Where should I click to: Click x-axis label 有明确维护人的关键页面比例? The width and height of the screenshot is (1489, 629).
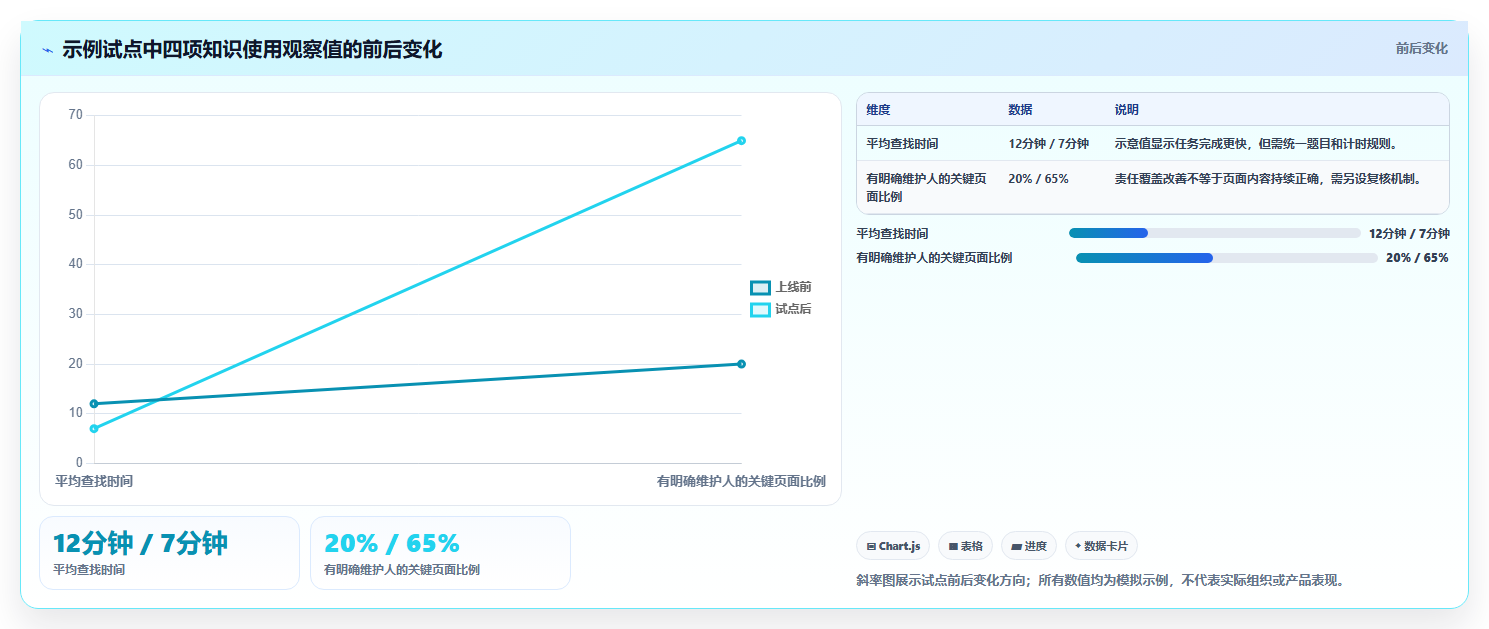[x=741, y=481]
